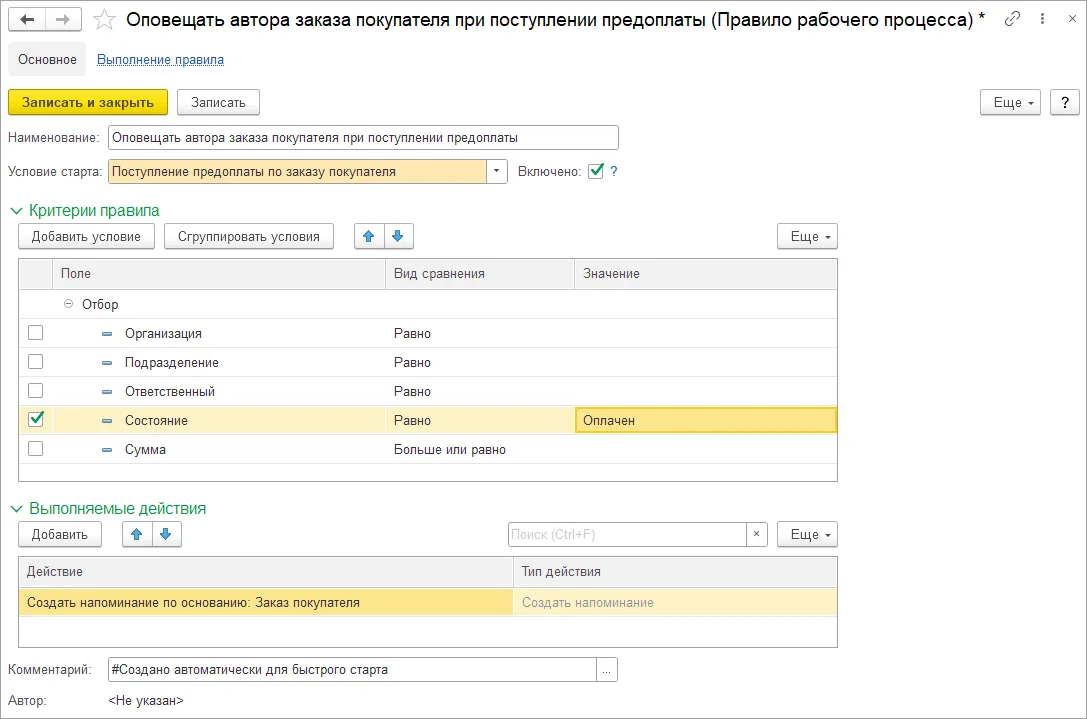The height and width of the screenshot is (719, 1087).
Task: Enable the Ответственный condition checkbox
Action: point(35,391)
